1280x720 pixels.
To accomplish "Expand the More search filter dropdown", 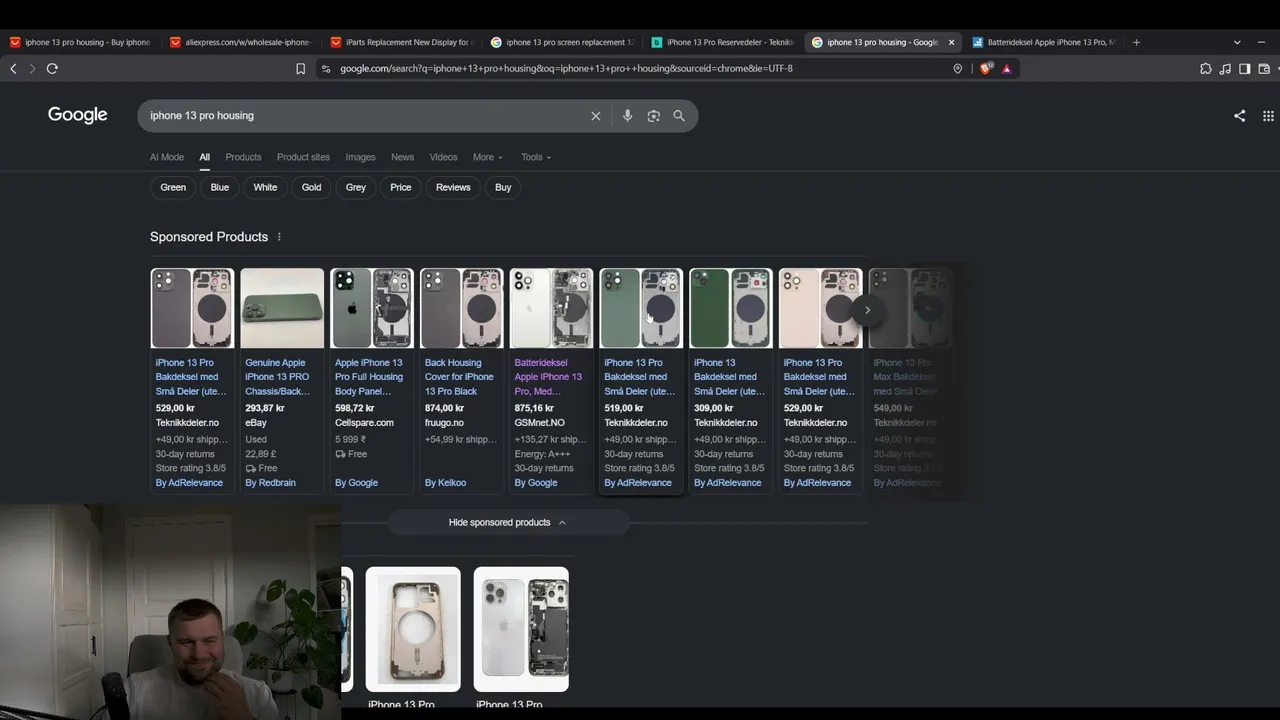I will (488, 157).
